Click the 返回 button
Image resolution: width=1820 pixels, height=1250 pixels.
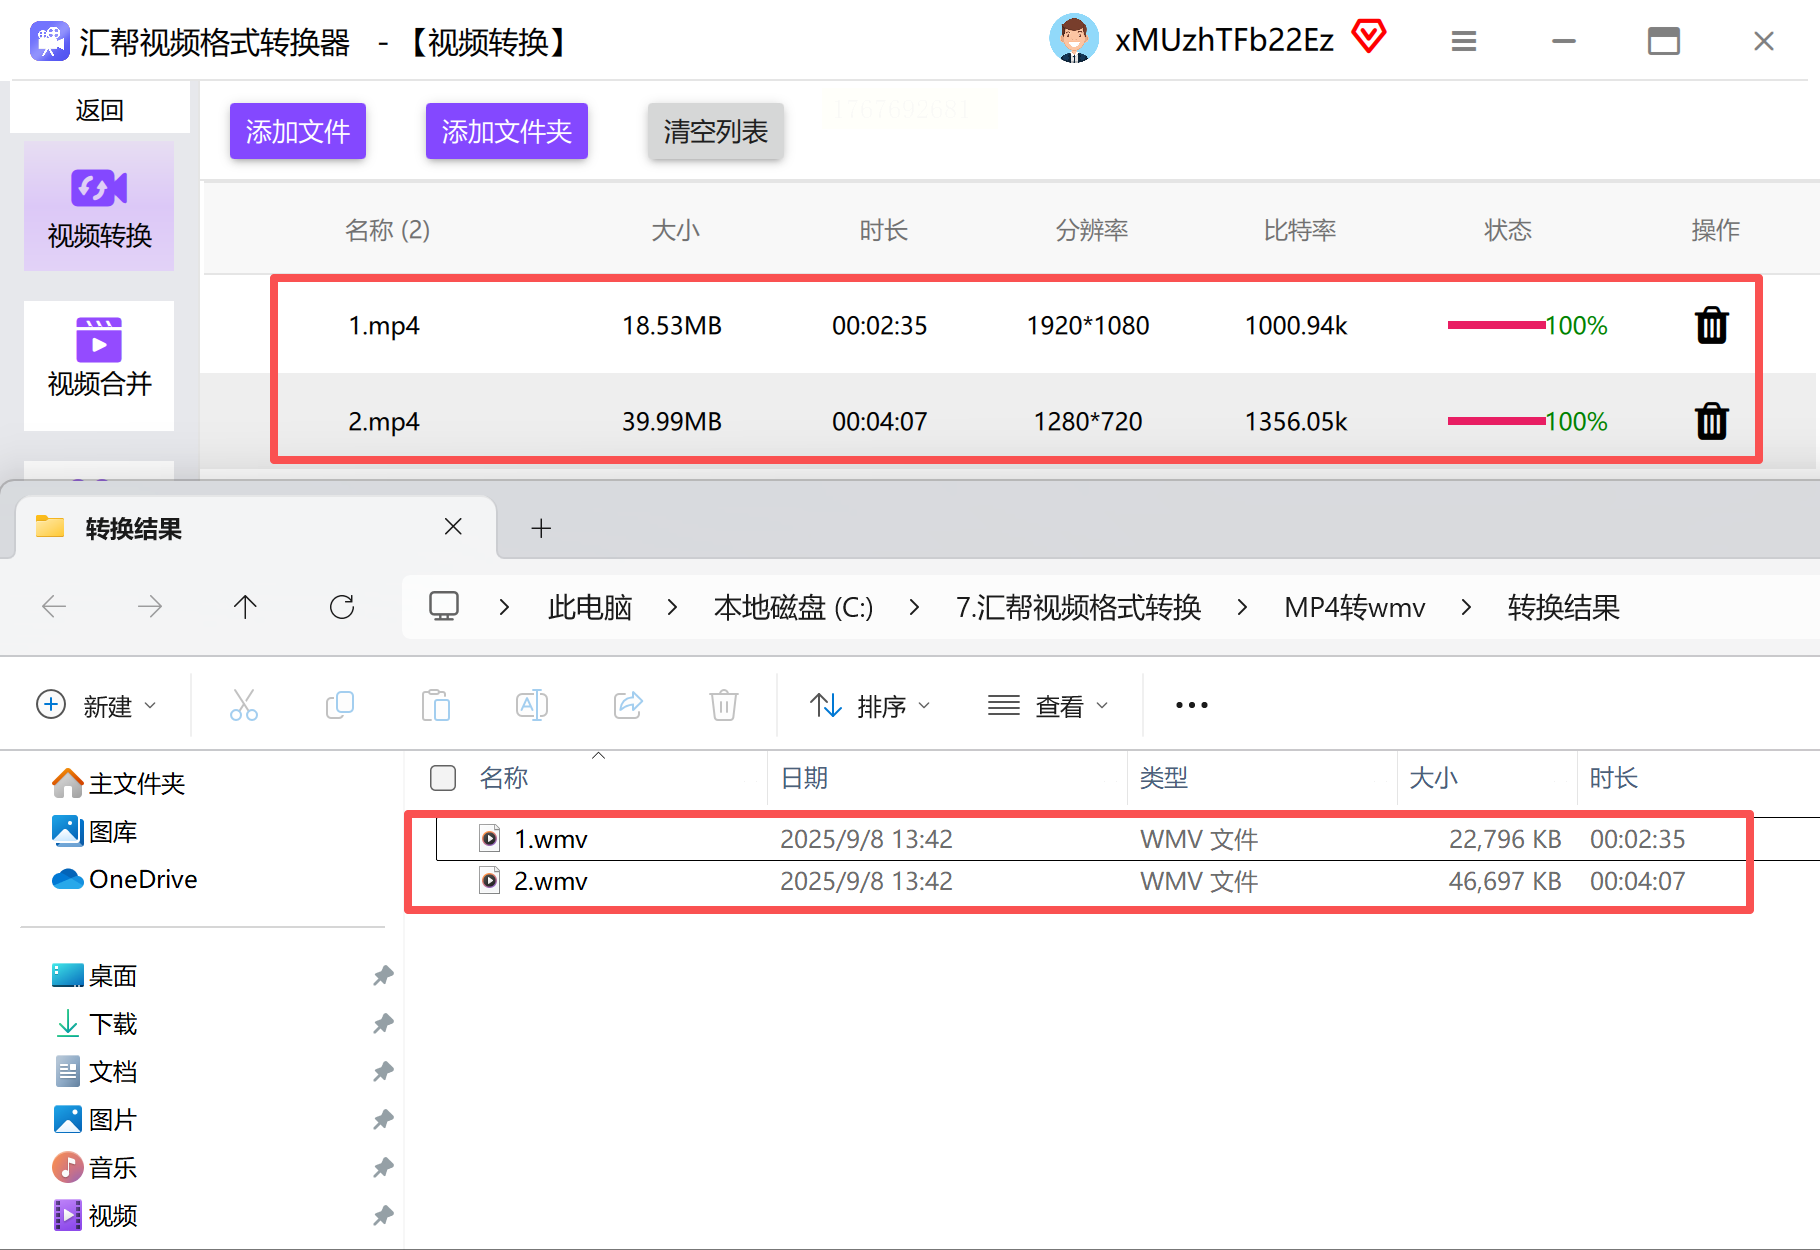(100, 108)
